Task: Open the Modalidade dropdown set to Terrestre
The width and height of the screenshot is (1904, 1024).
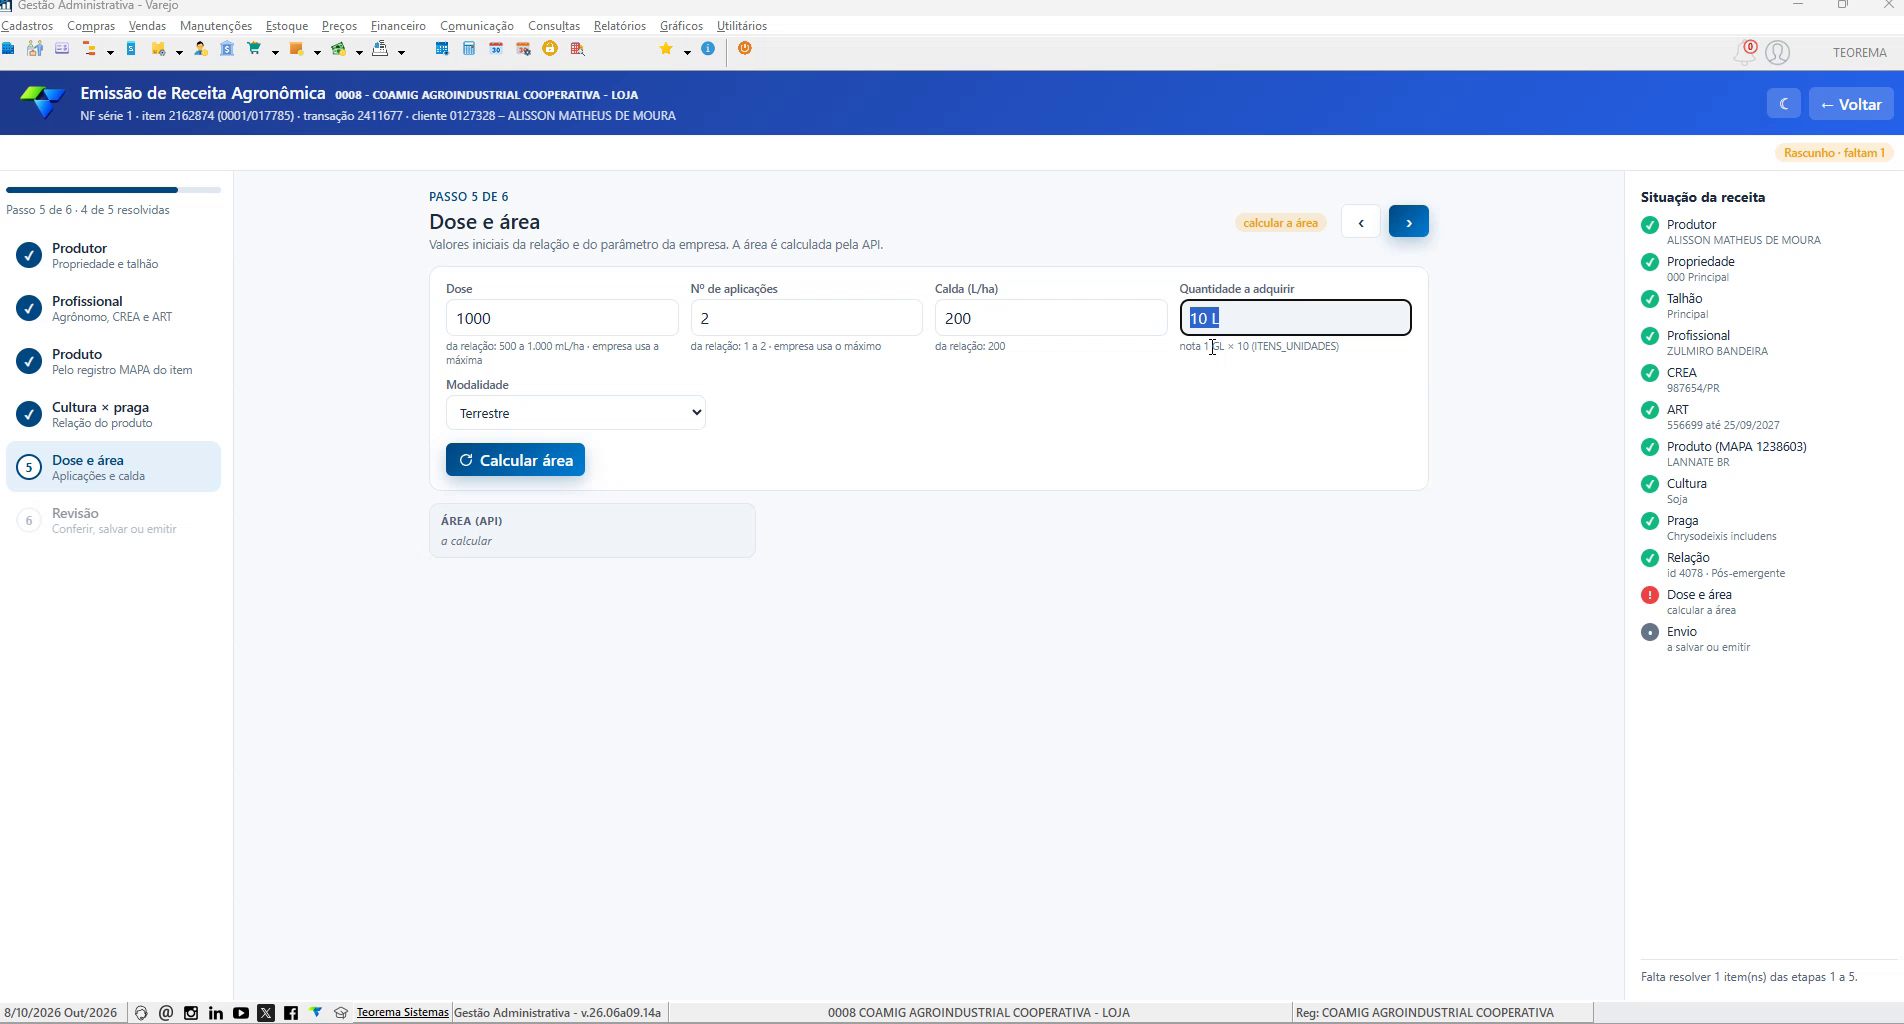Action: [x=576, y=413]
